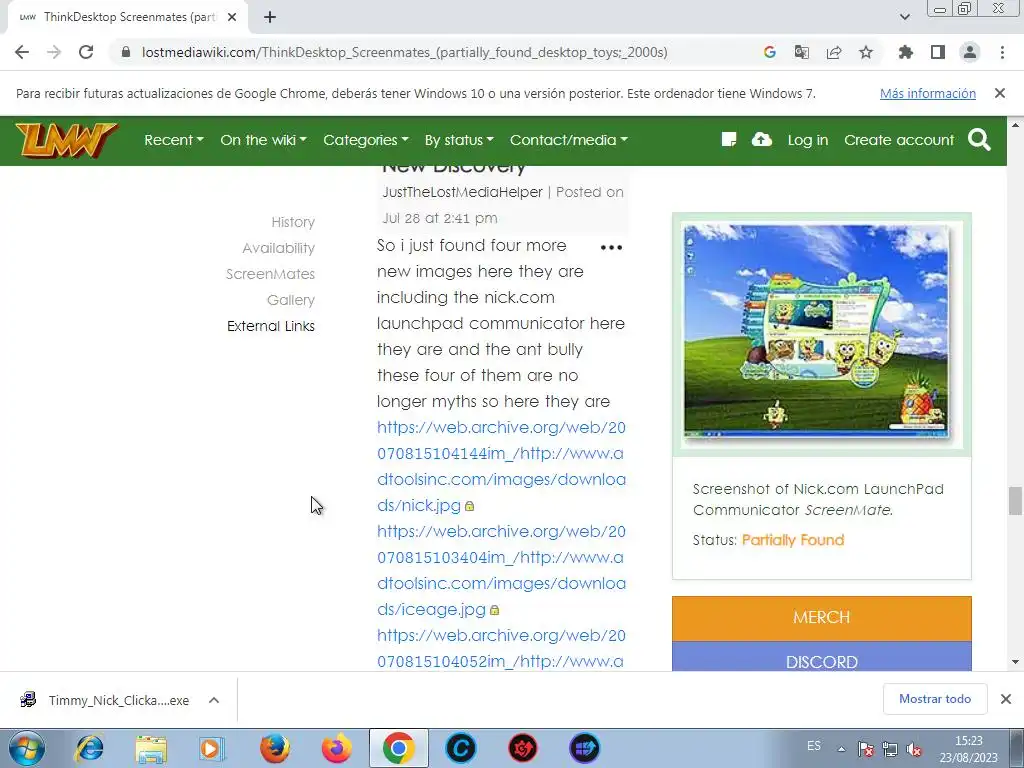Click the scrollbar down arrow
1024x768 pixels.
tap(1015, 662)
